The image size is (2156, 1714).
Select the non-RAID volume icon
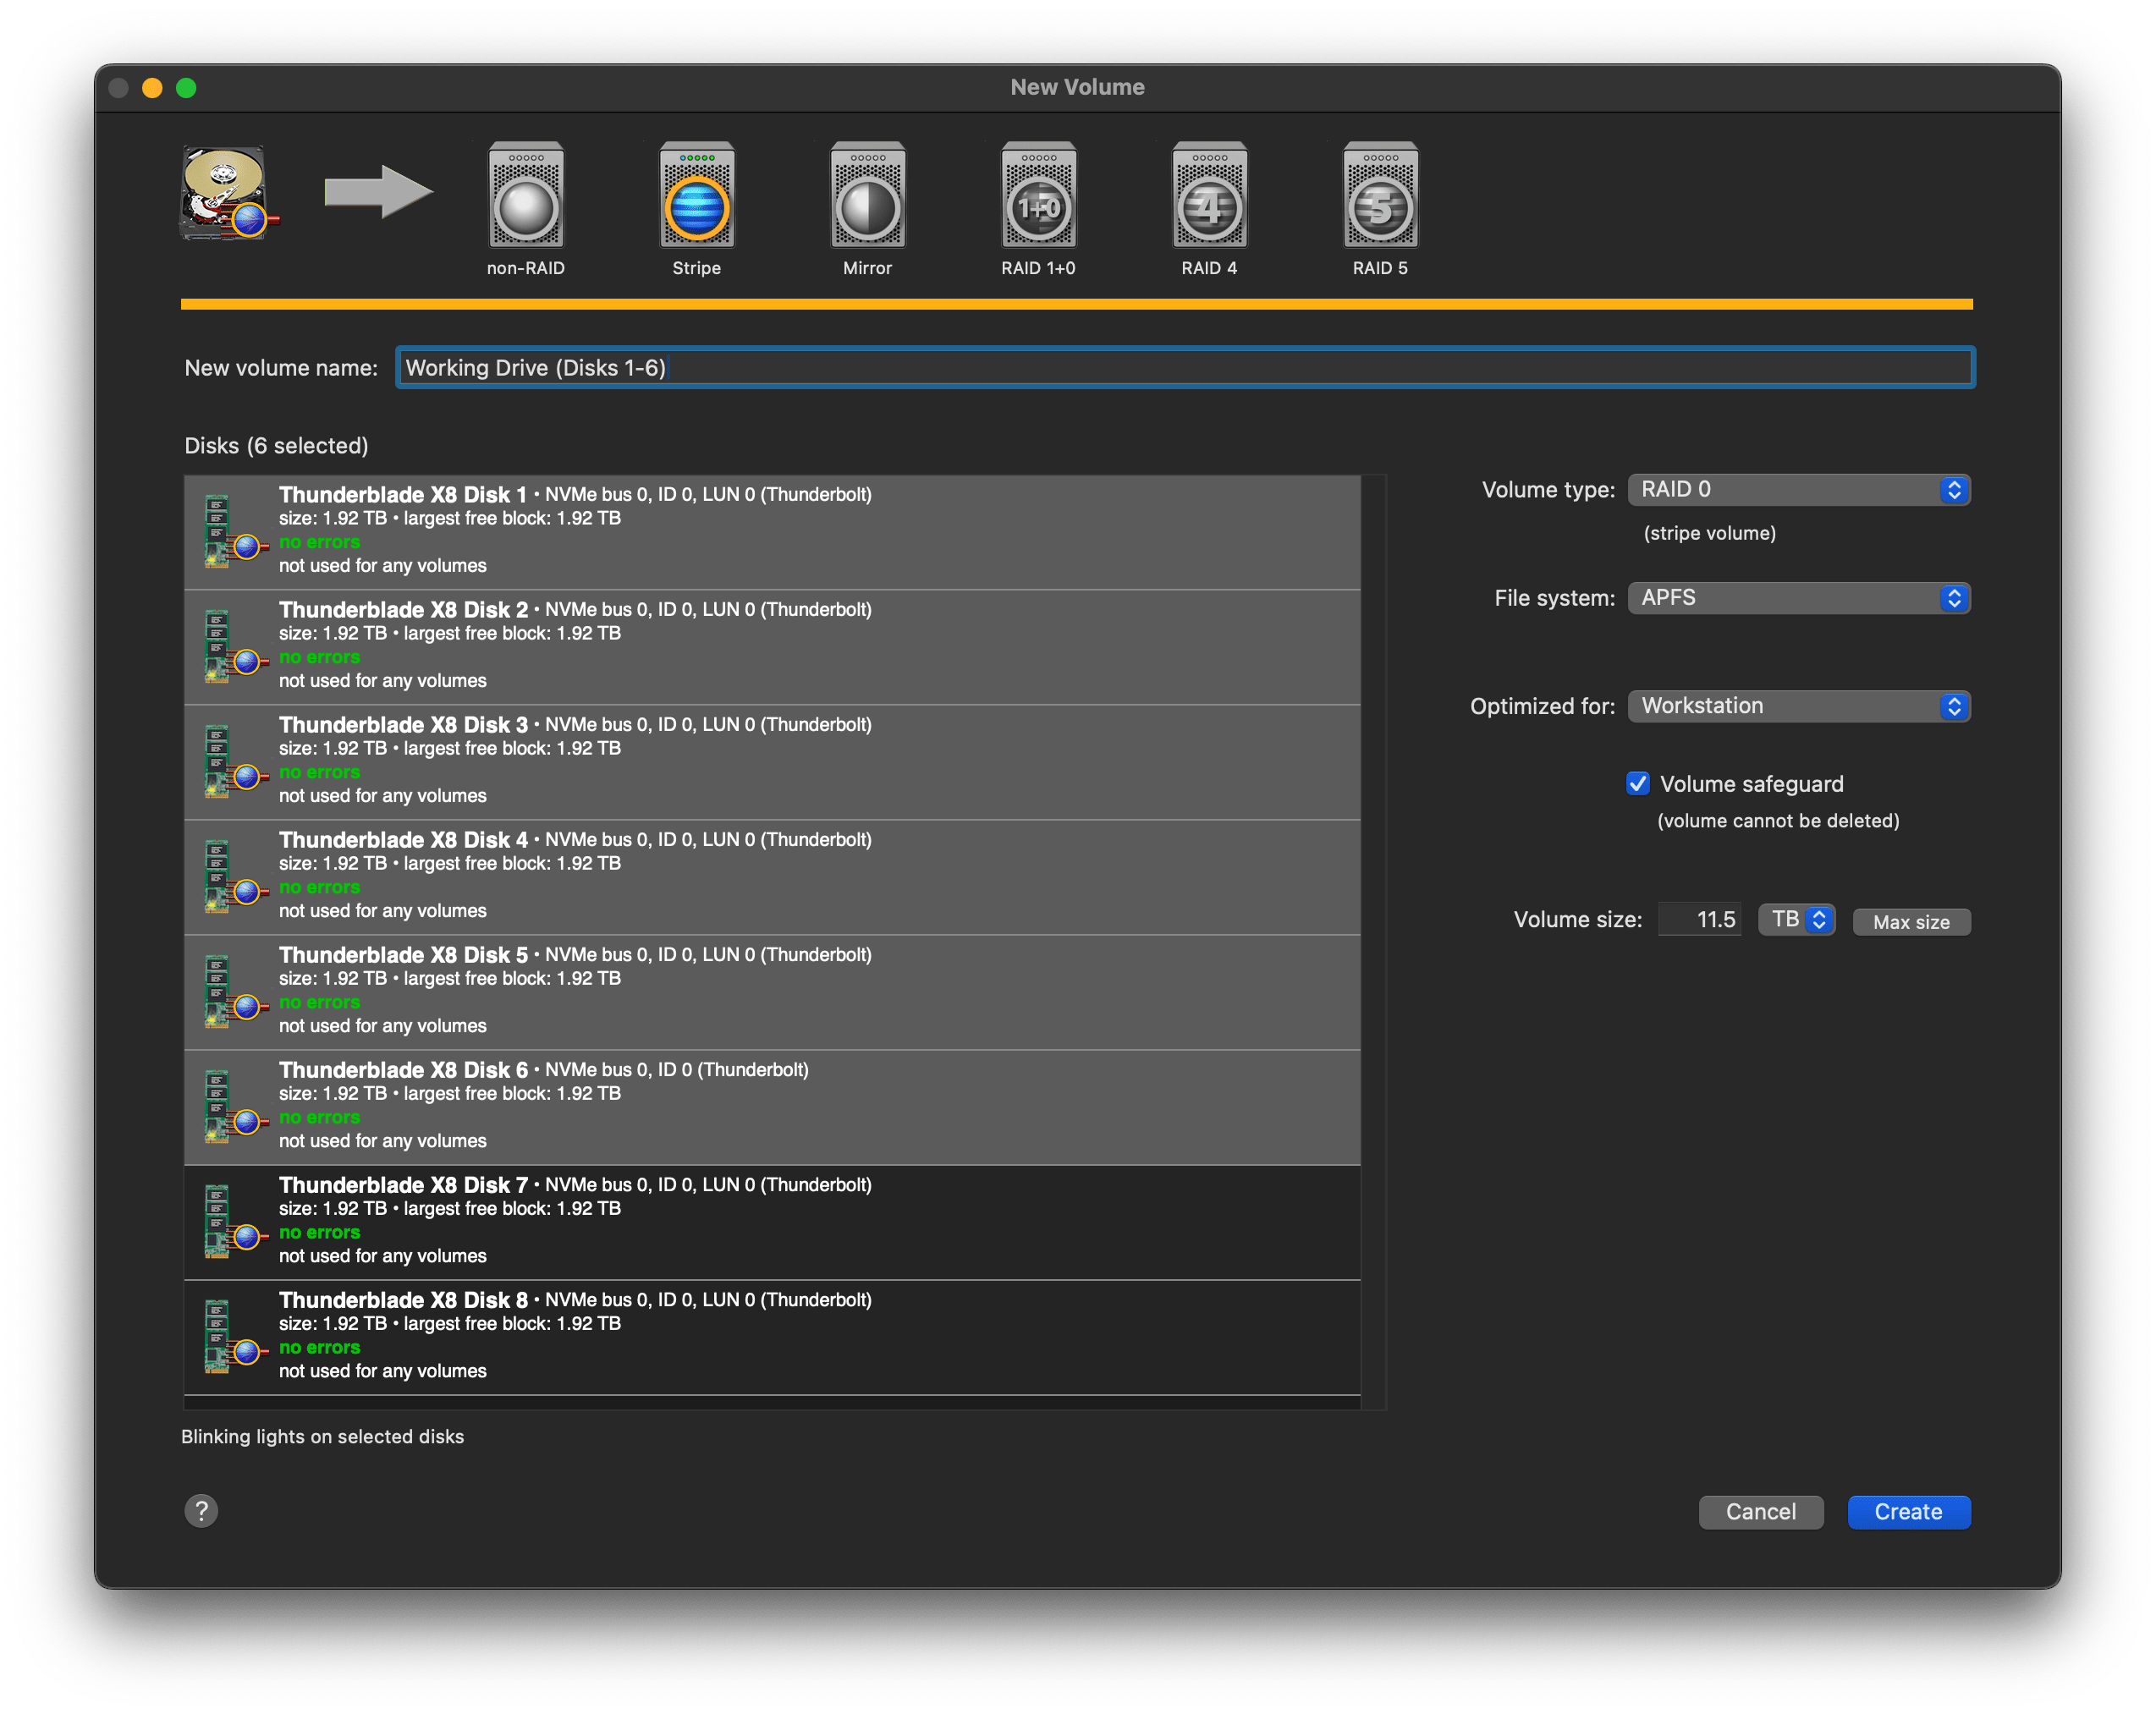[x=526, y=197]
